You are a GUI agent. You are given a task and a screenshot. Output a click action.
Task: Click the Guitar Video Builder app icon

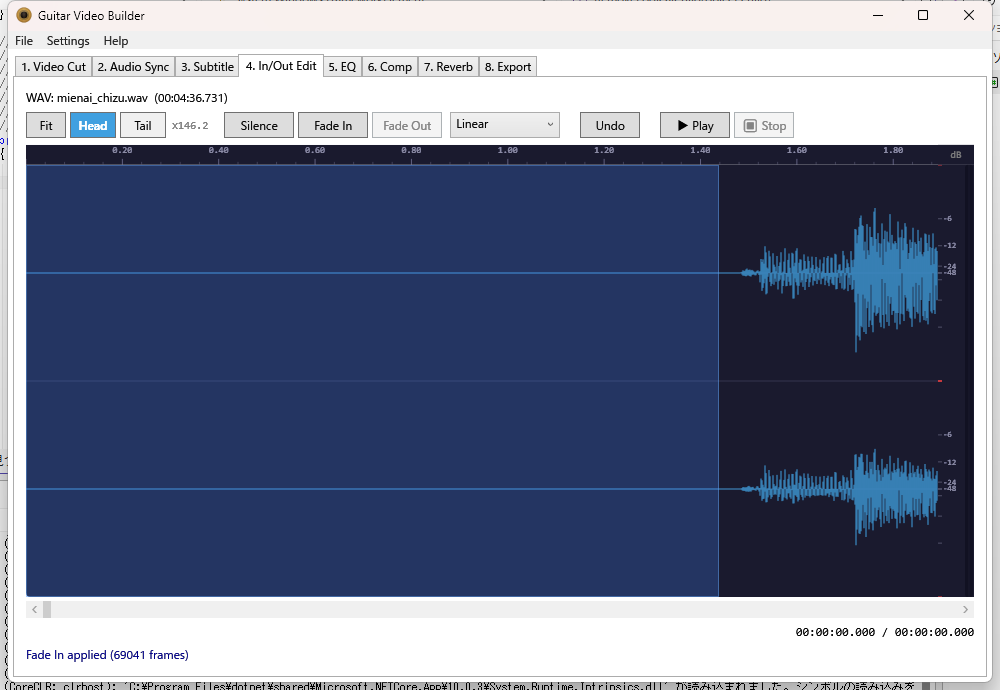coord(24,15)
